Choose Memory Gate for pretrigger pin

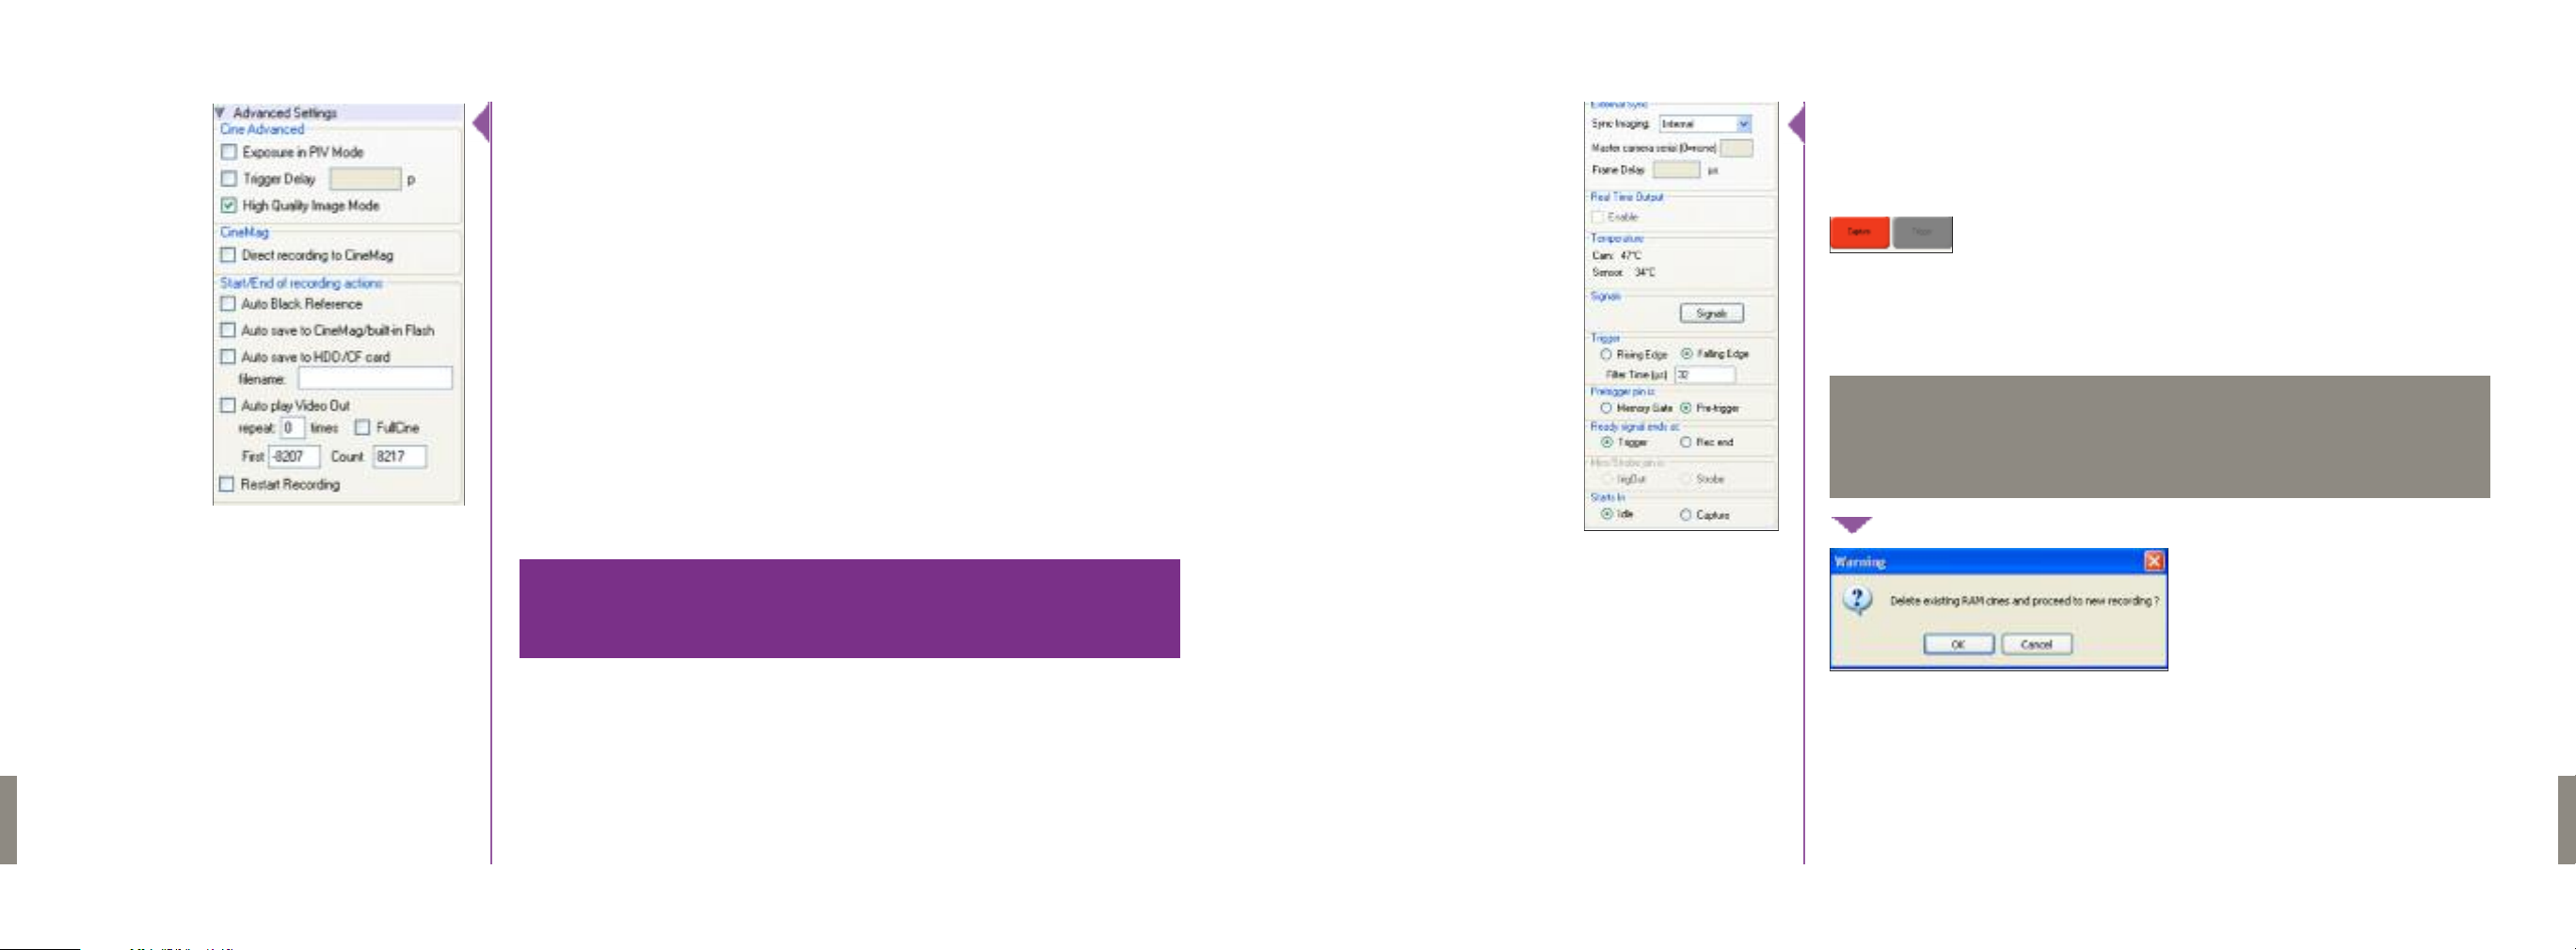click(x=1606, y=409)
